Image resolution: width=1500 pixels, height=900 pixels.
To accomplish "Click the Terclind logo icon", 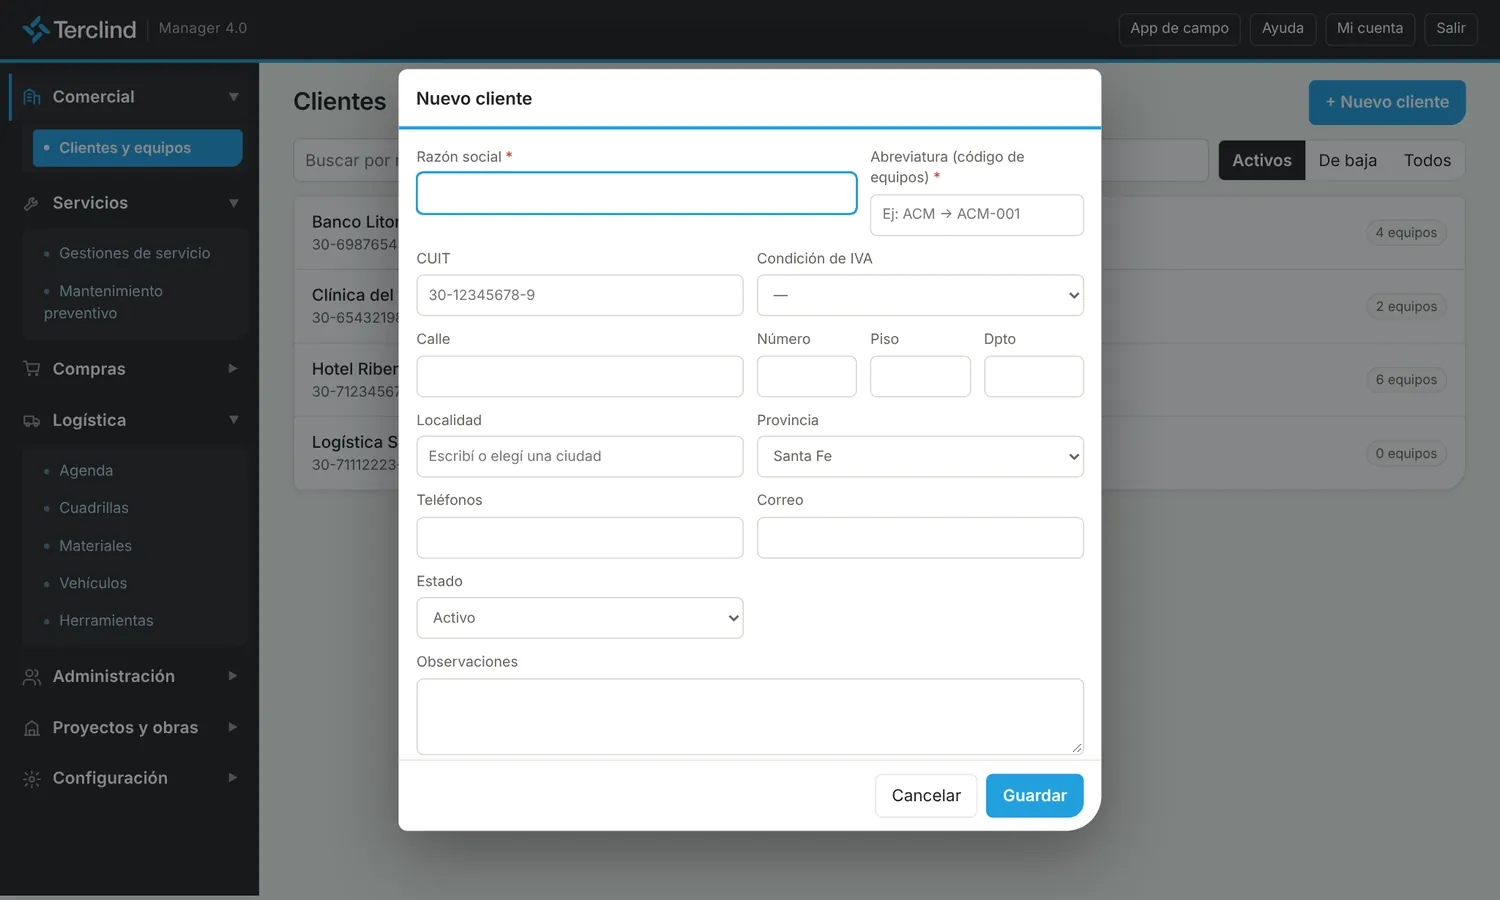I will coord(36,29).
